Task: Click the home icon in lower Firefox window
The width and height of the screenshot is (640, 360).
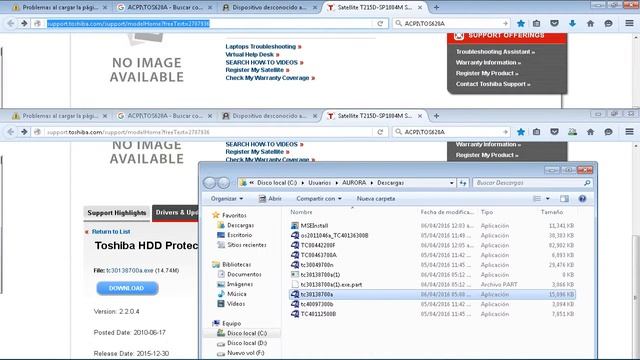Action: 590,132
